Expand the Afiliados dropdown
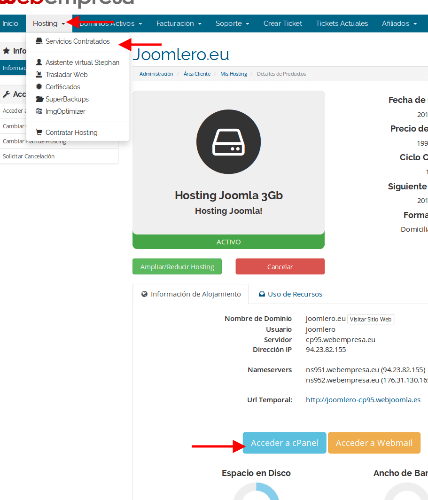This screenshot has height=500, width=428. click(x=399, y=24)
